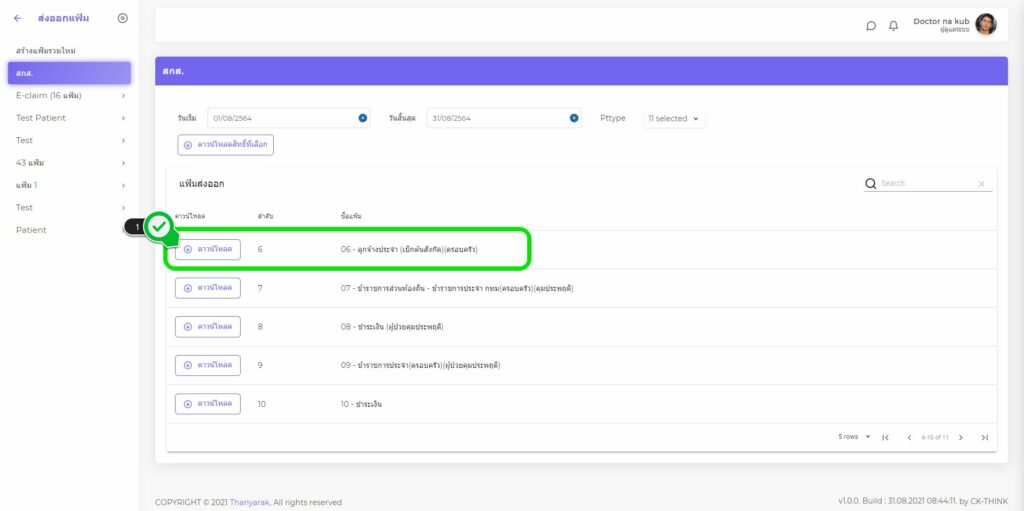Go to the next page of the table
This screenshot has width=1024, height=511.
(960, 437)
